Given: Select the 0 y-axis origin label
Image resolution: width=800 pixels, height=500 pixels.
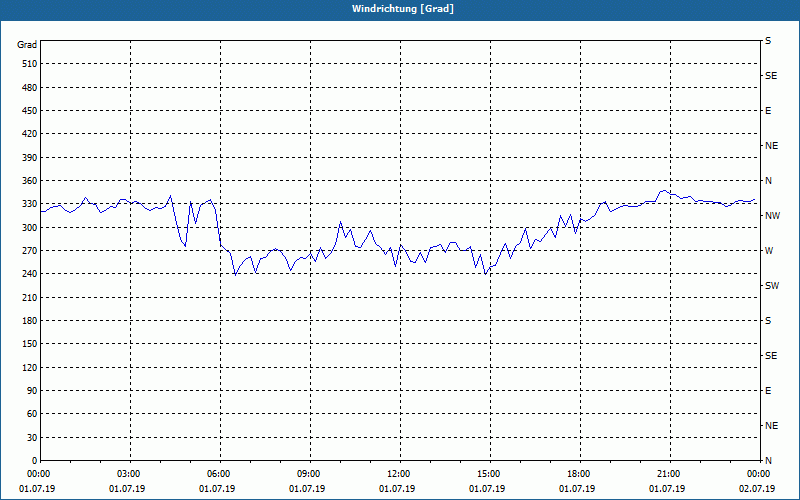Looking at the screenshot, I should [x=34, y=461].
